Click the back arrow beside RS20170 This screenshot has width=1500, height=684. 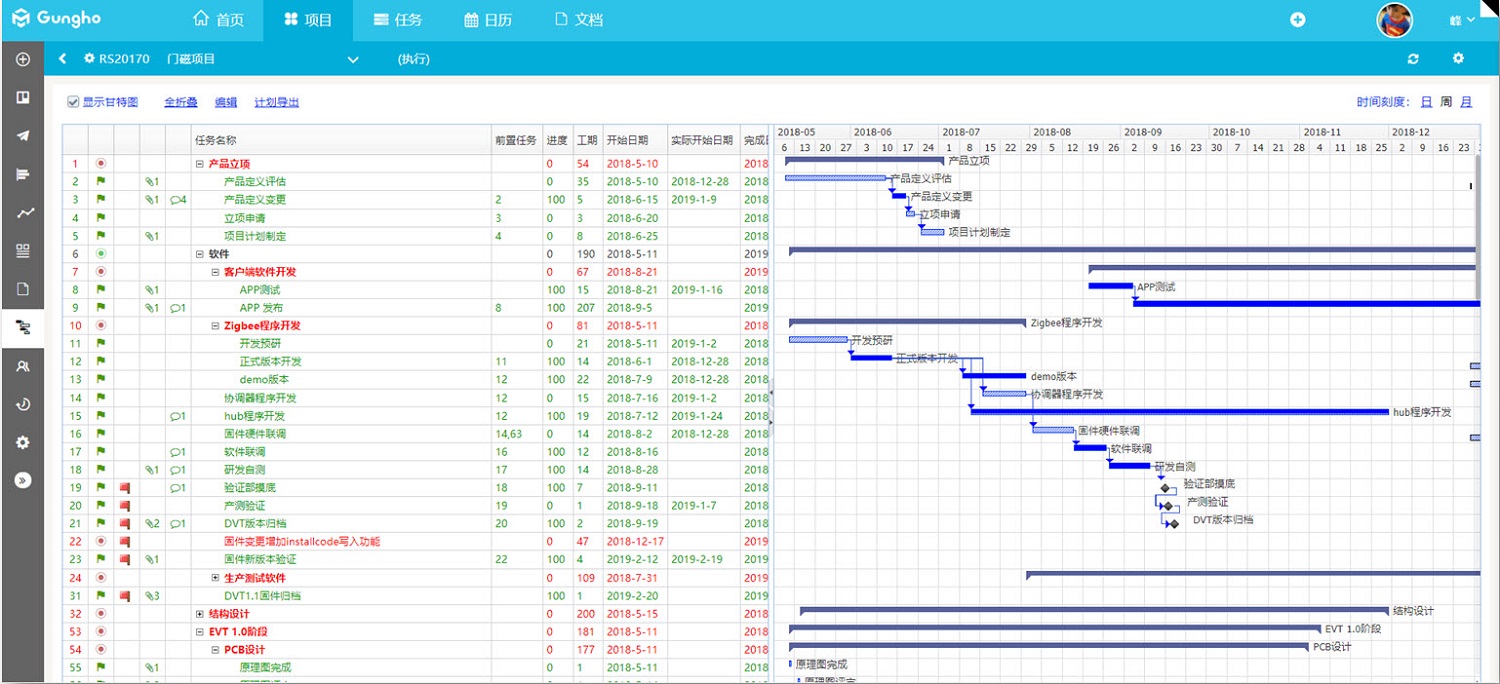tap(62, 59)
